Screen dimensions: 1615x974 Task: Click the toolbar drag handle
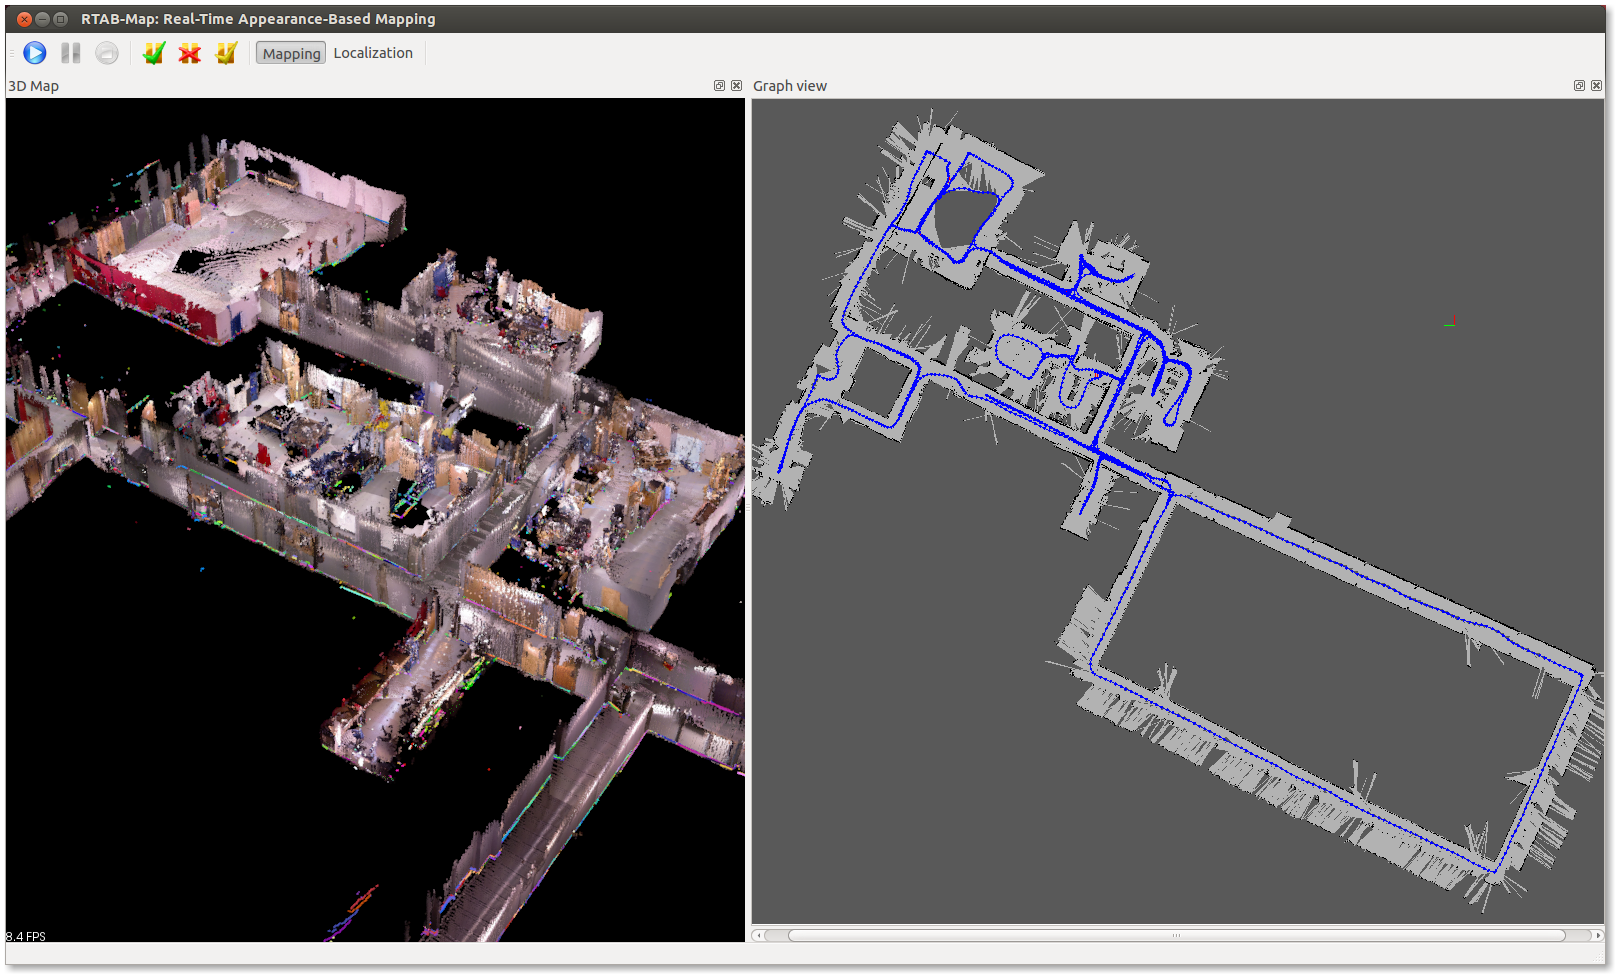(x=12, y=53)
